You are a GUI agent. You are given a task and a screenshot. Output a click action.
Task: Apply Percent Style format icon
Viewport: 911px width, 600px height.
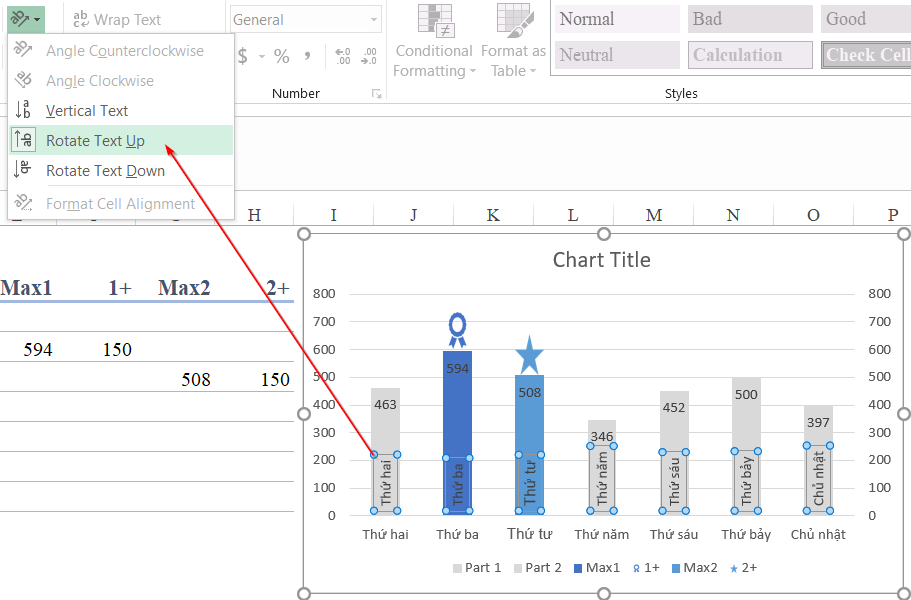(282, 57)
